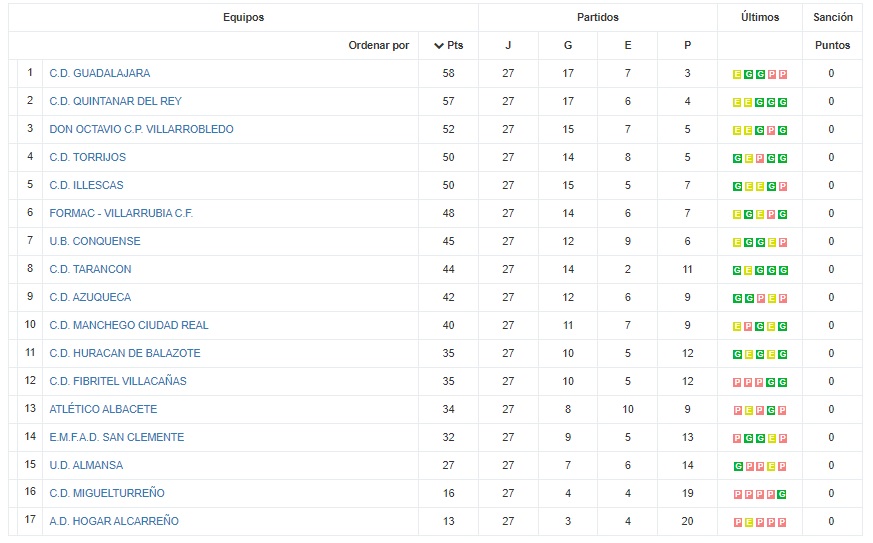Click first red P badge for C.D. Fibritel Villacañas
Image resolution: width=873 pixels, height=543 pixels.
(737, 382)
